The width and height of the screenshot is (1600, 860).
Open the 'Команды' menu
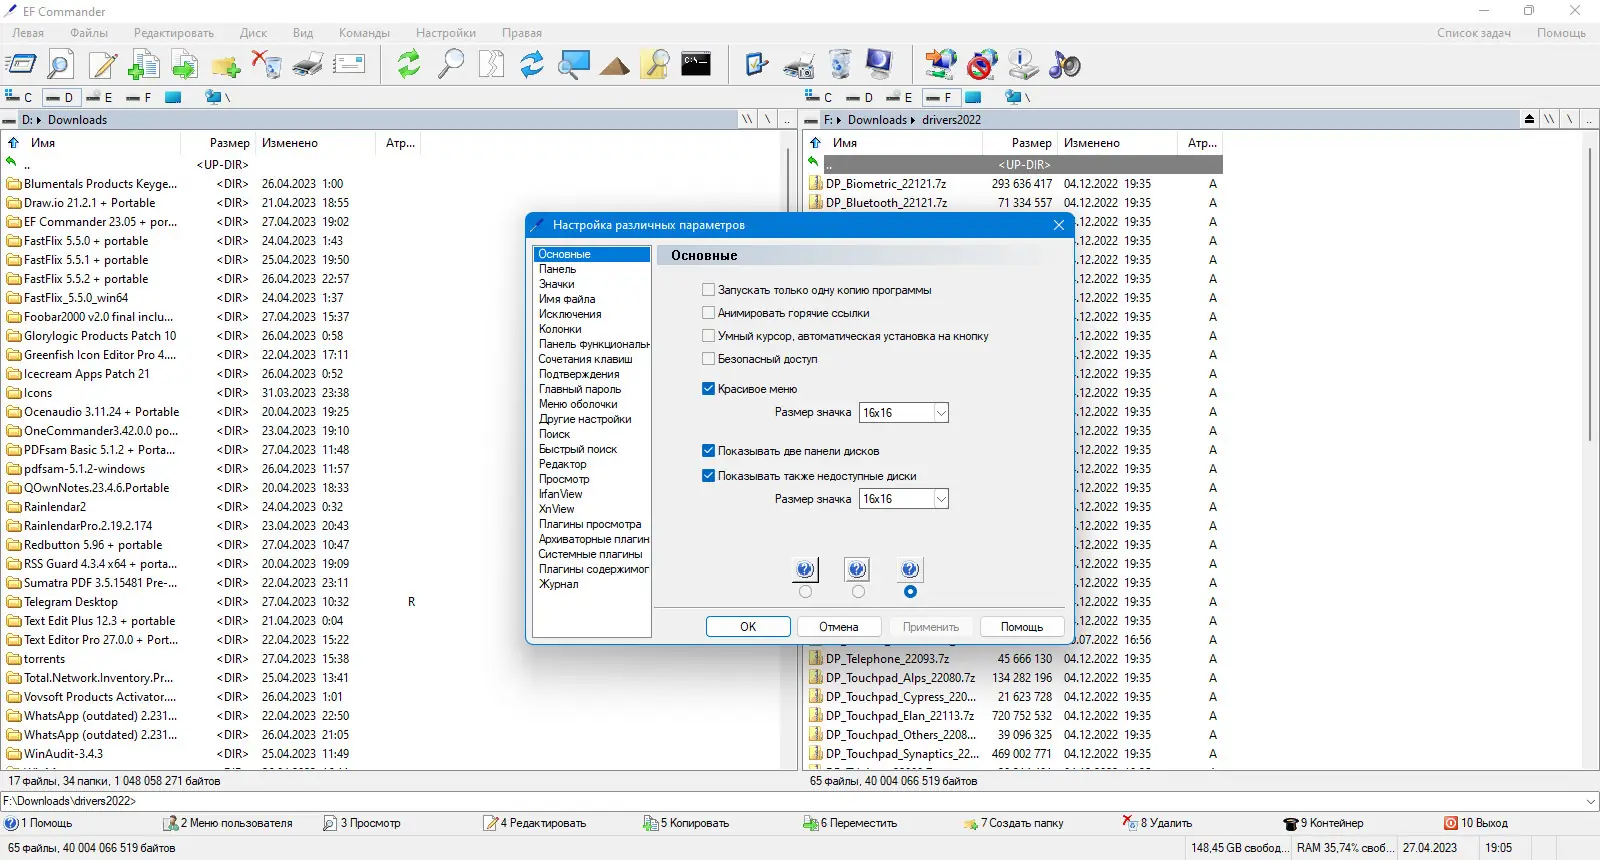click(364, 33)
